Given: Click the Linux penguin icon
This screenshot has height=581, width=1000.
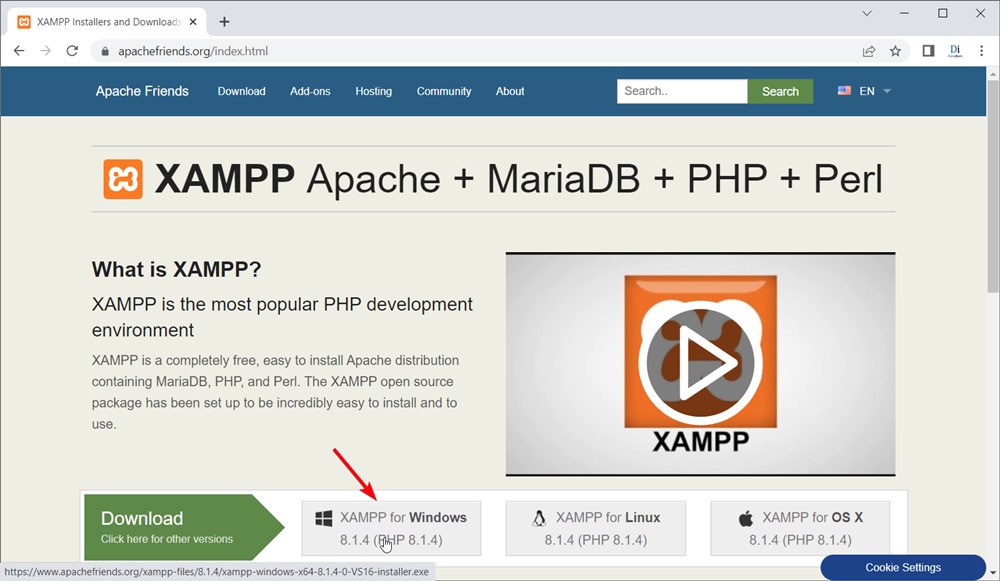Looking at the screenshot, I should (539, 518).
